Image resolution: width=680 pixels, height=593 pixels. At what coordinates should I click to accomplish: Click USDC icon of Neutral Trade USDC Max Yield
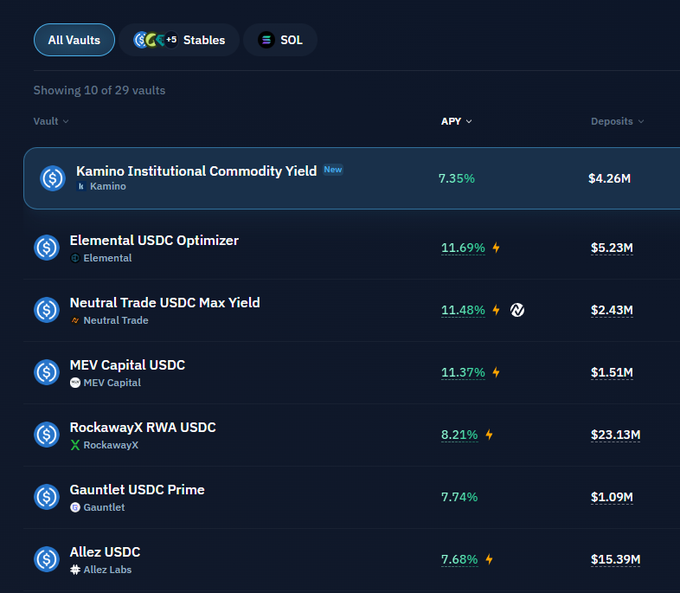click(46, 310)
